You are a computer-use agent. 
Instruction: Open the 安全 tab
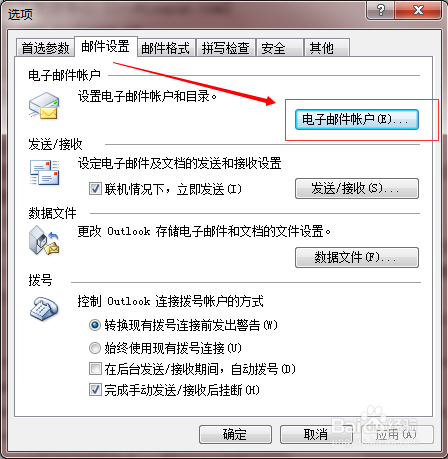tap(280, 48)
